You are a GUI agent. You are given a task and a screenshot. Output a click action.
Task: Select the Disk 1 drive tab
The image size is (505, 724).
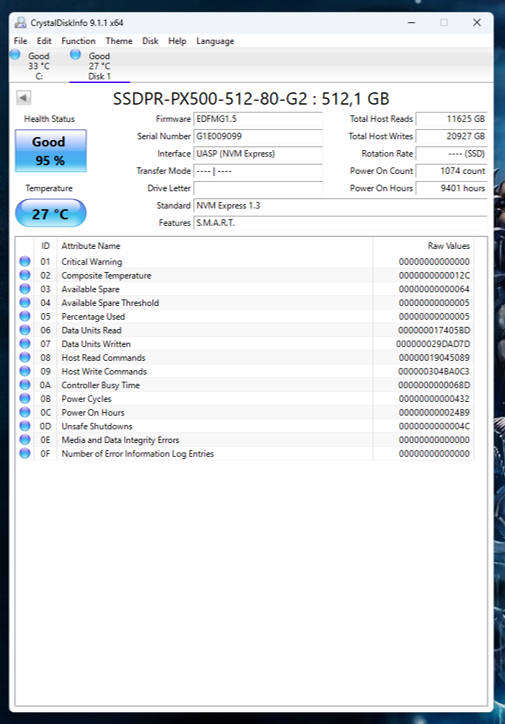point(99,66)
